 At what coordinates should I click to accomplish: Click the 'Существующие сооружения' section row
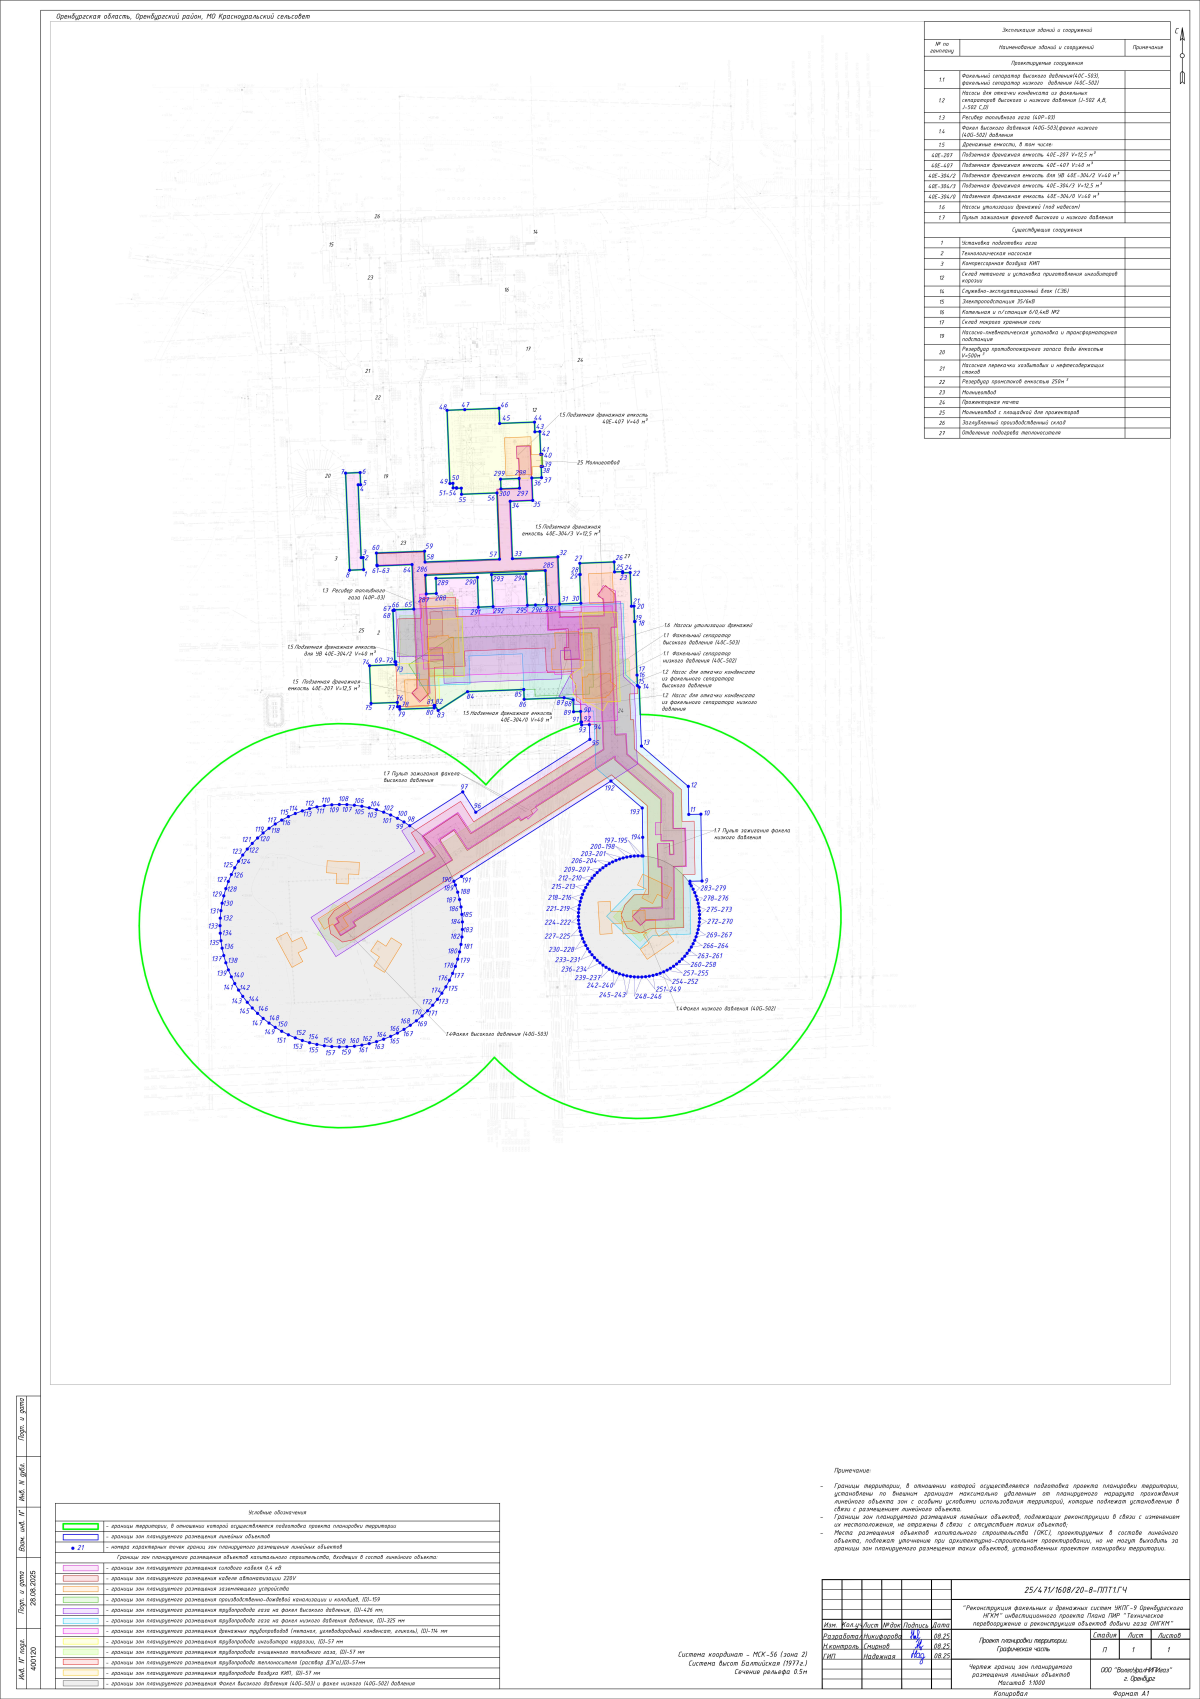pos(1047,230)
